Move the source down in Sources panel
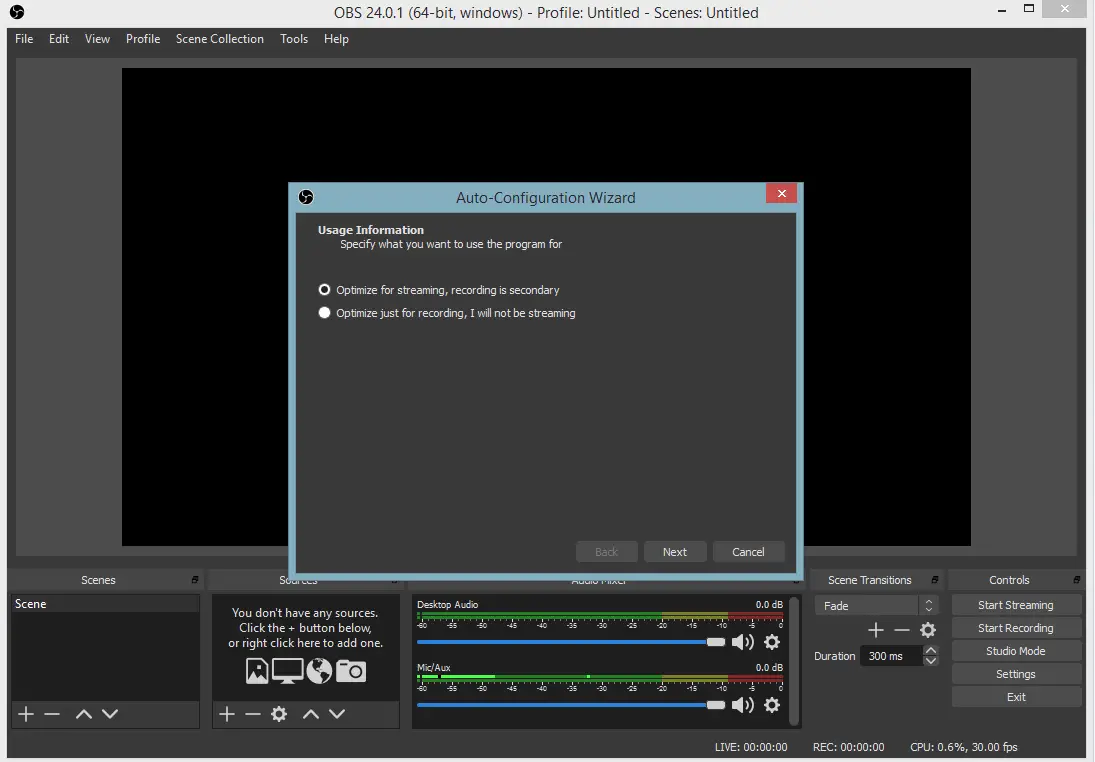 (x=337, y=714)
